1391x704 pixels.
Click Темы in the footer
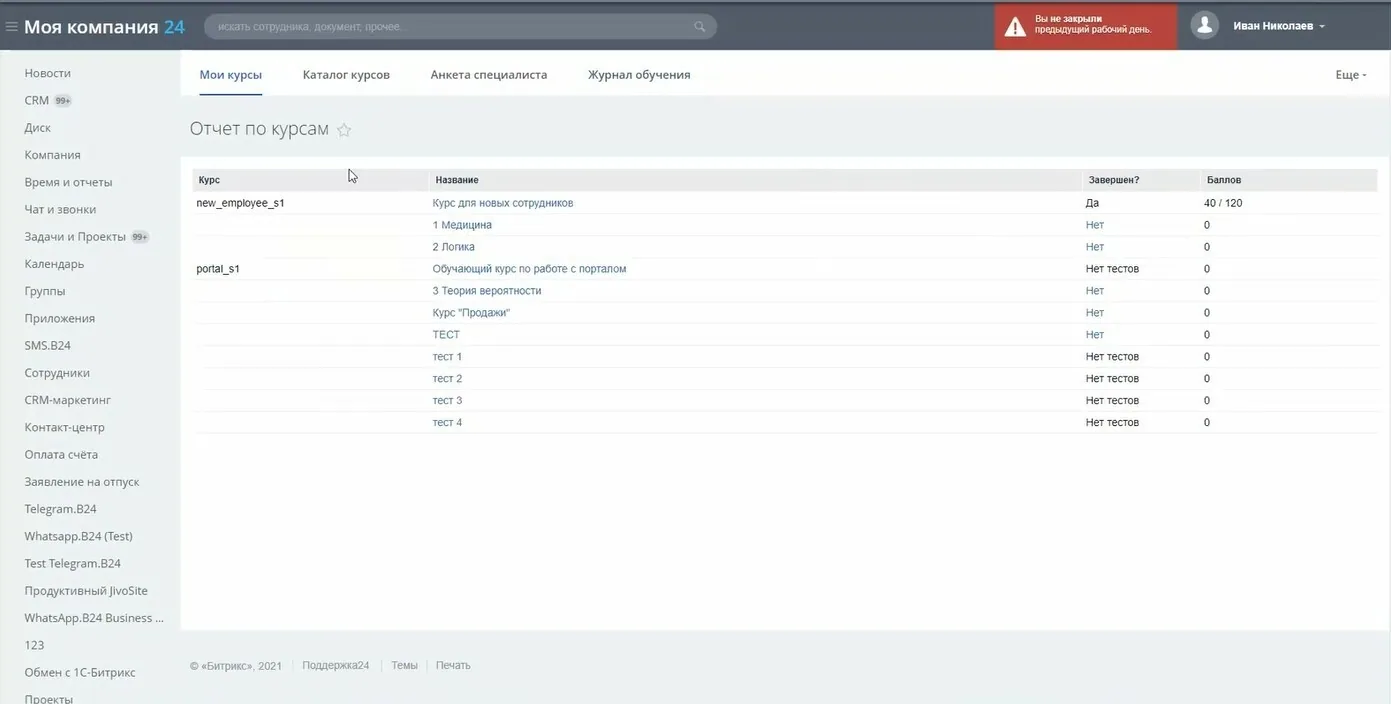point(404,666)
